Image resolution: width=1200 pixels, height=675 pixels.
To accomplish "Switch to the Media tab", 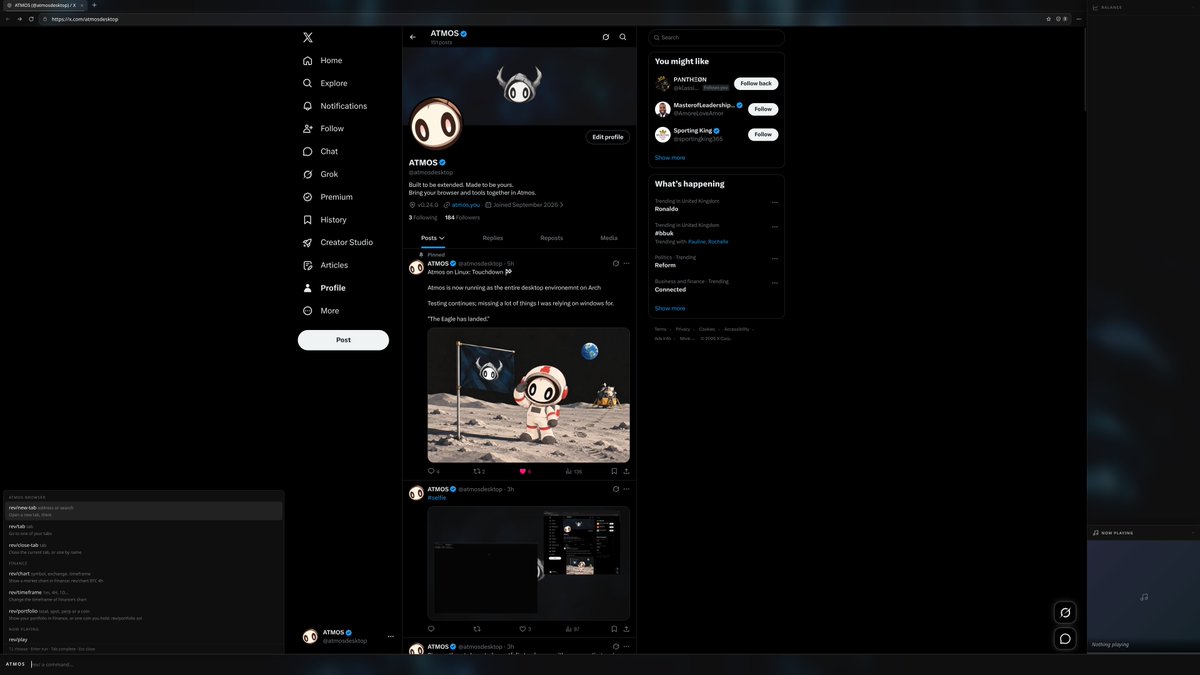I will point(608,238).
